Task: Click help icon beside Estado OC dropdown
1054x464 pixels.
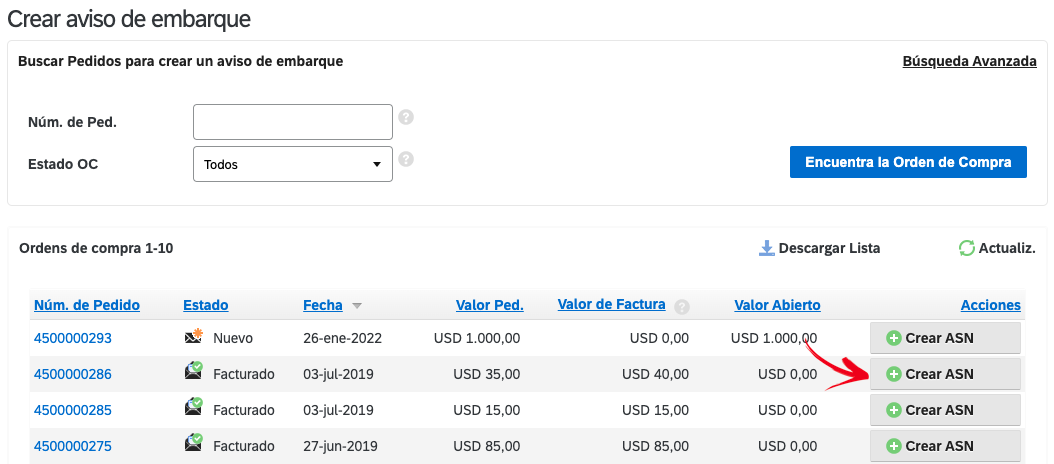Action: point(406,159)
